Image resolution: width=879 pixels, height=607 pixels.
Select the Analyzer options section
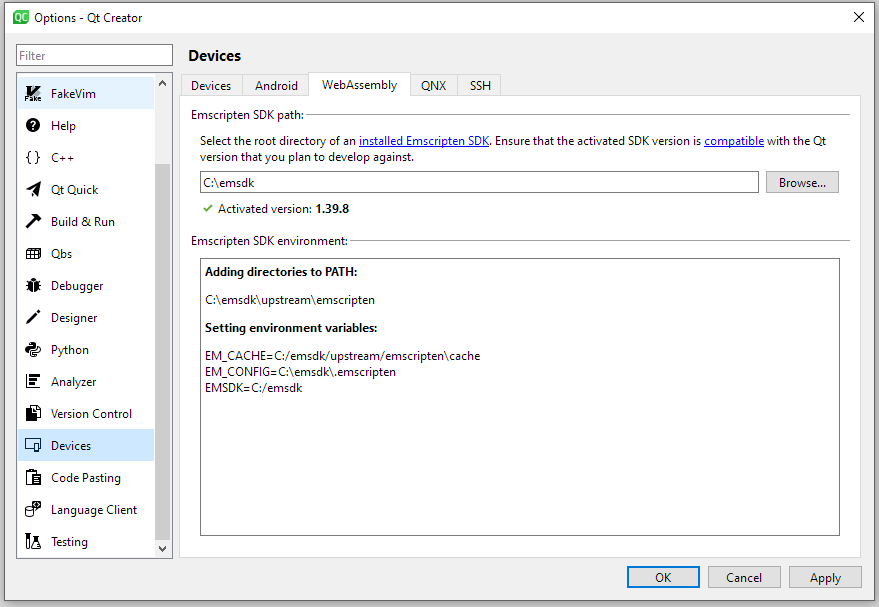(71, 381)
